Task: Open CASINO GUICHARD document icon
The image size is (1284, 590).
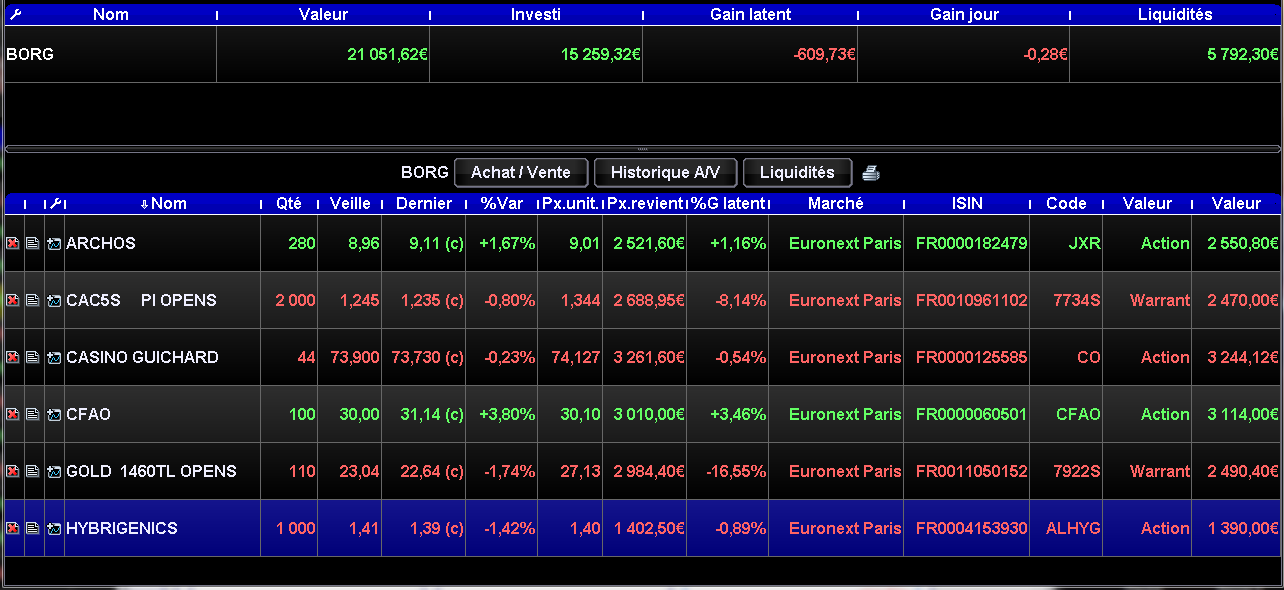Action: tap(33, 357)
